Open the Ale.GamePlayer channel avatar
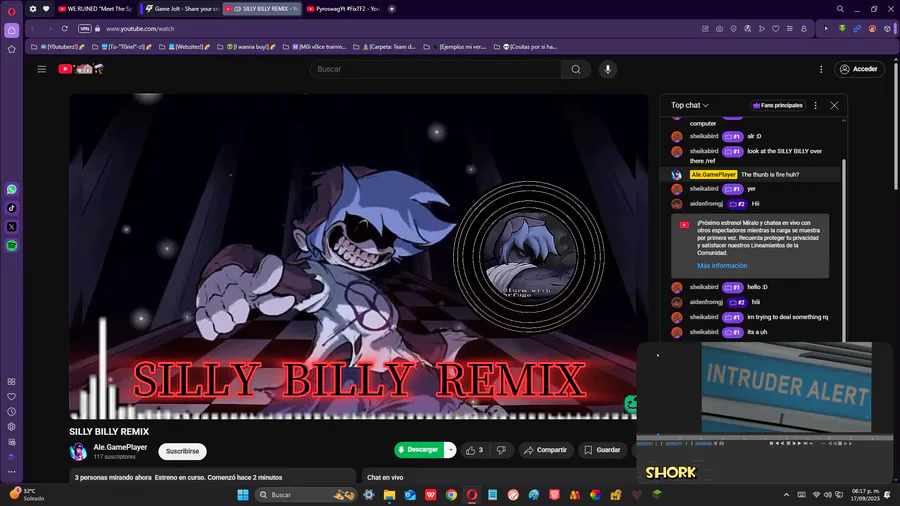 [79, 451]
